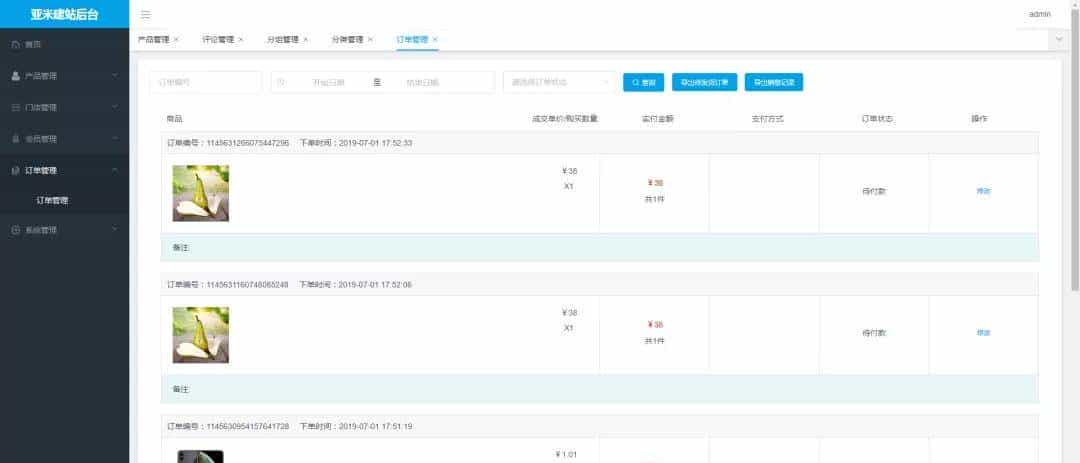Click the person icon beside 产品管理 in the sidebar
1080x463 pixels.
pyautogui.click(x=15, y=76)
